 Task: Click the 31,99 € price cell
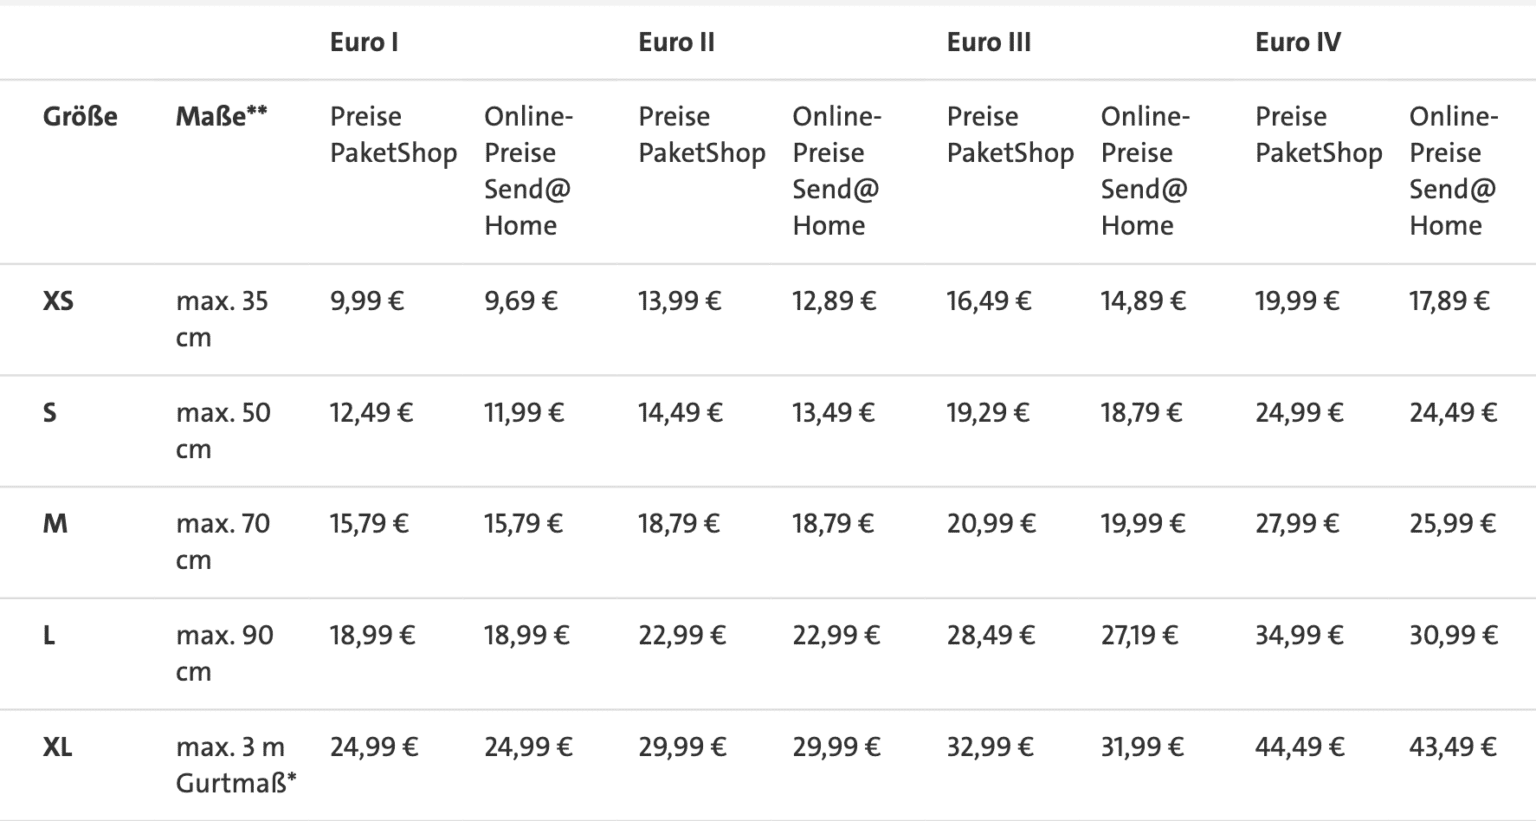click(1142, 747)
